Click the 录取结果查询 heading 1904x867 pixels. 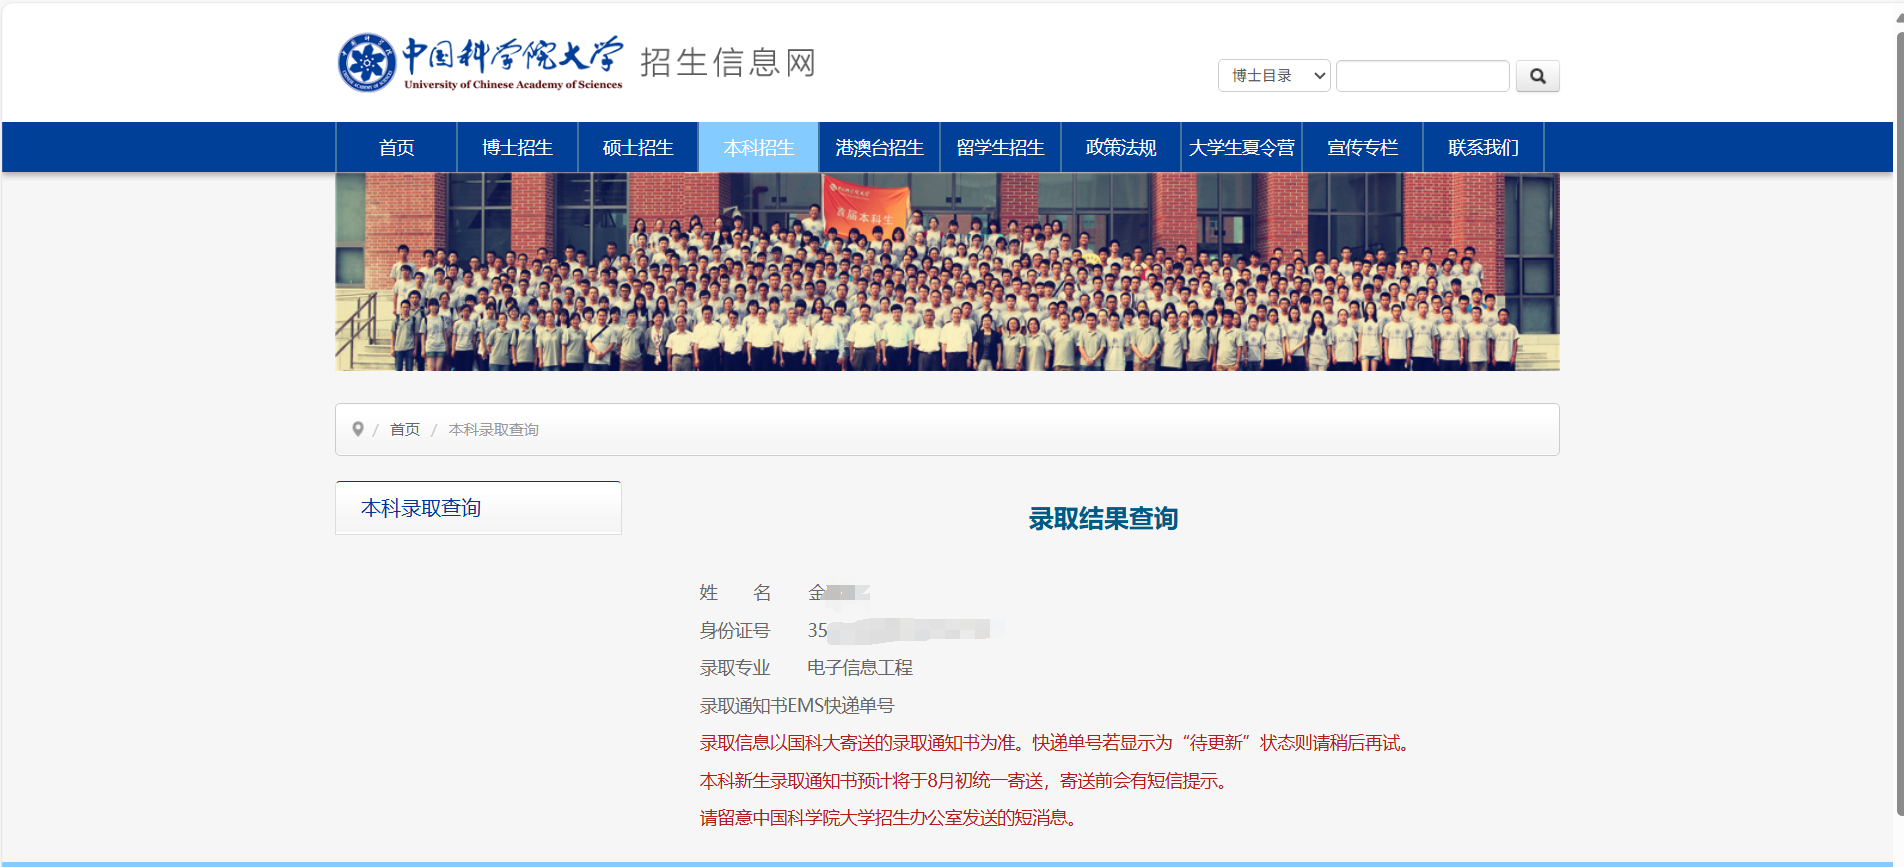pos(1103,519)
